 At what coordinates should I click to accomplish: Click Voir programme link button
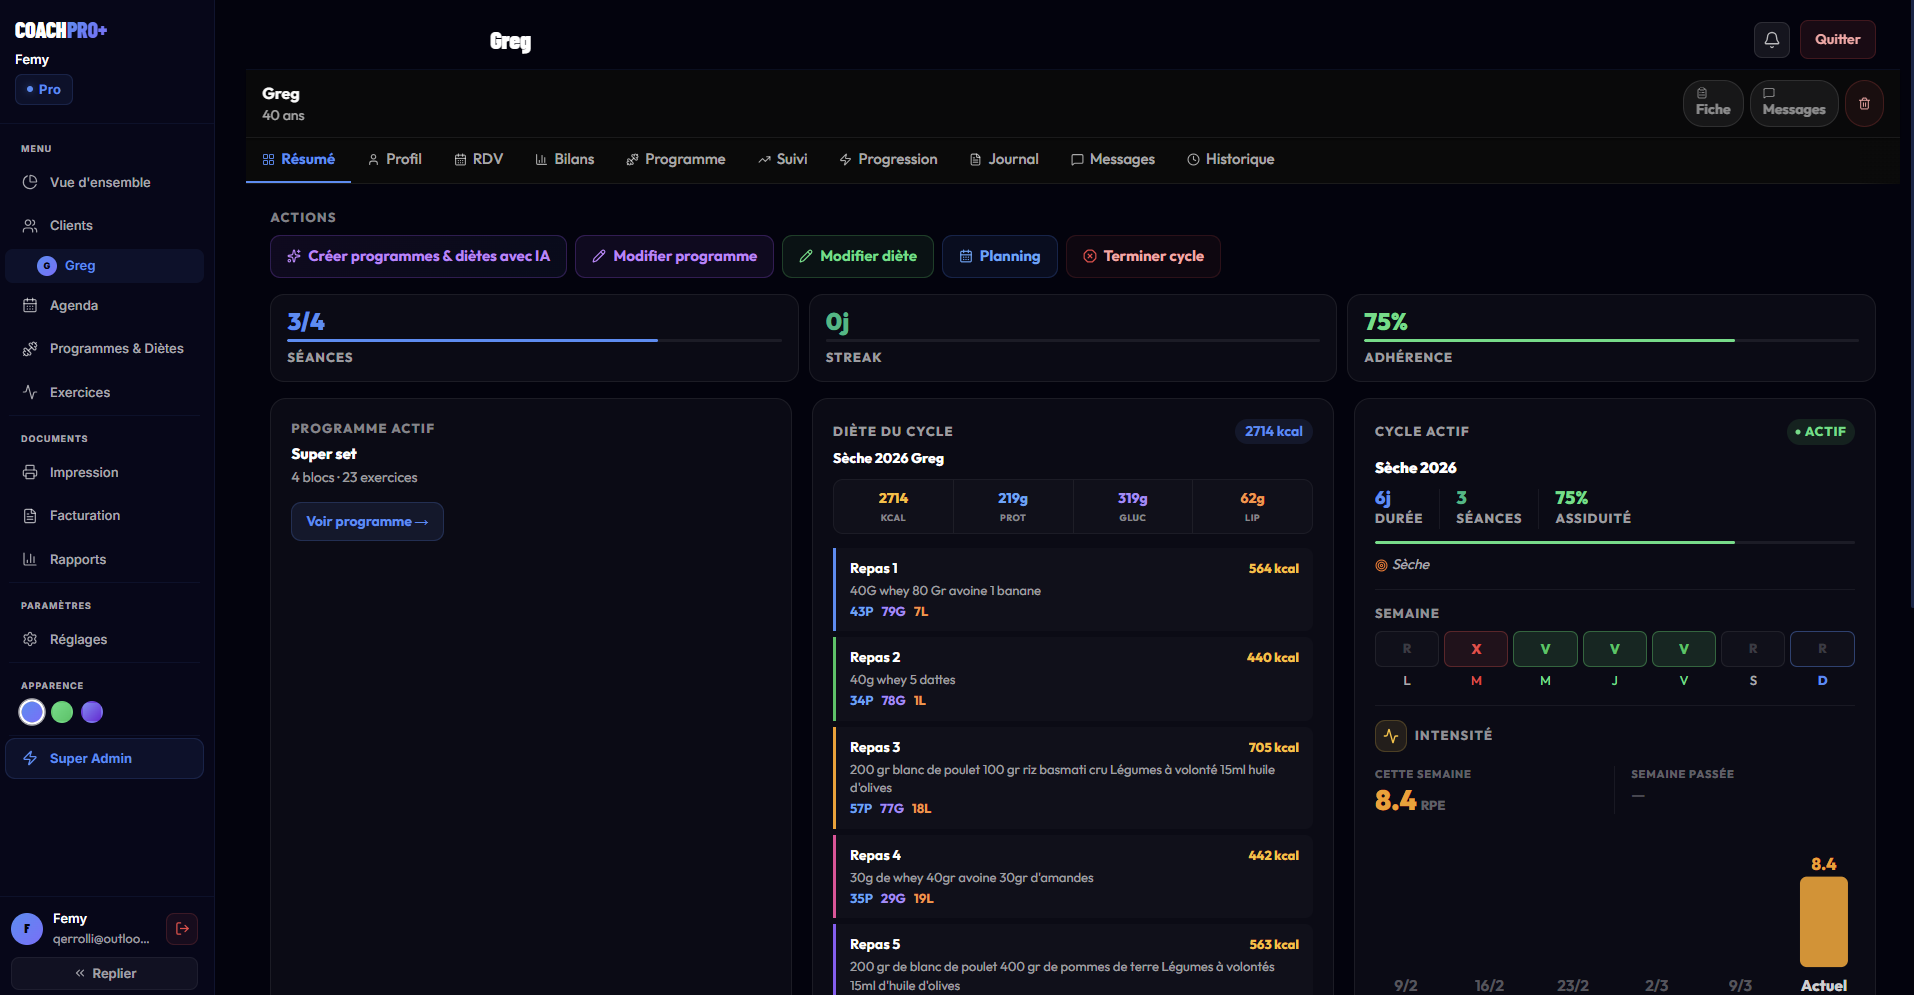[367, 522]
